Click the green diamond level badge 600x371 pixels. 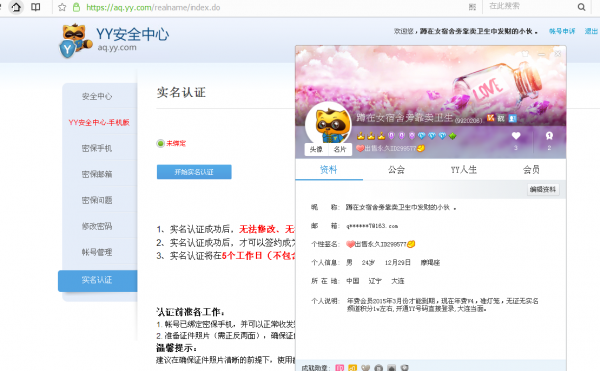(x=453, y=136)
